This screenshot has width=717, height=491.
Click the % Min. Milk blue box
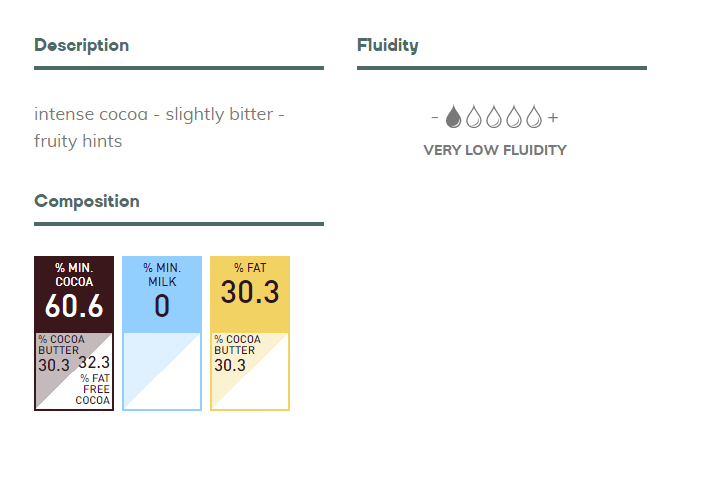tap(162, 333)
